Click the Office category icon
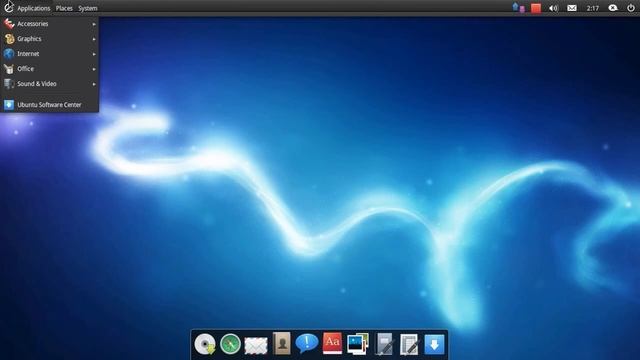Screen dimensions: 640x360 [x=9, y=69]
